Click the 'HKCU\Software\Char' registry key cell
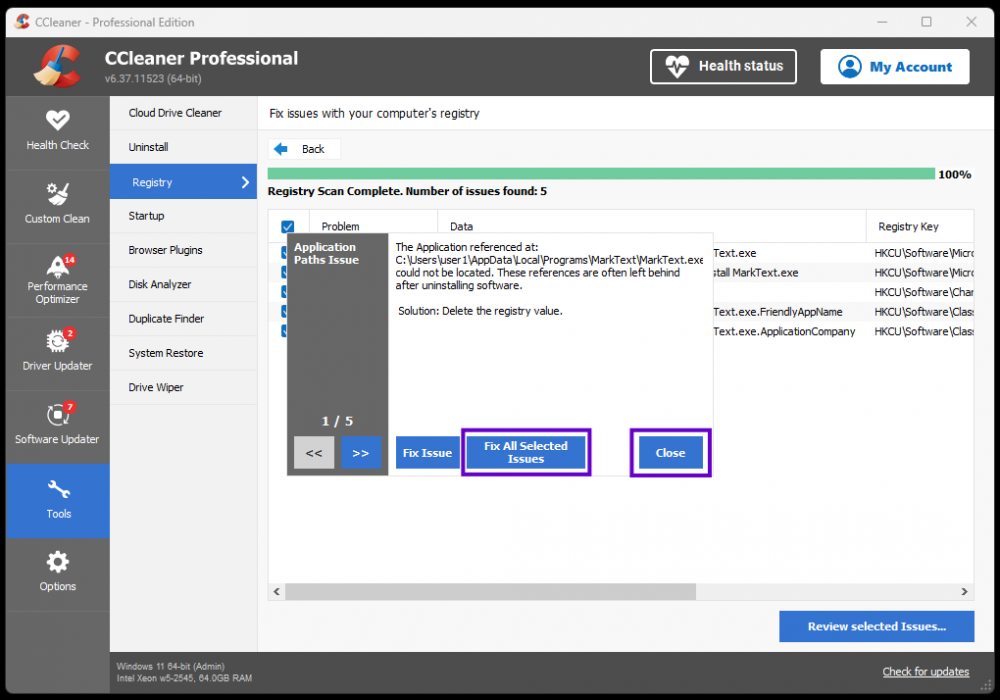The height and width of the screenshot is (700, 1000). pyautogui.click(x=923, y=292)
